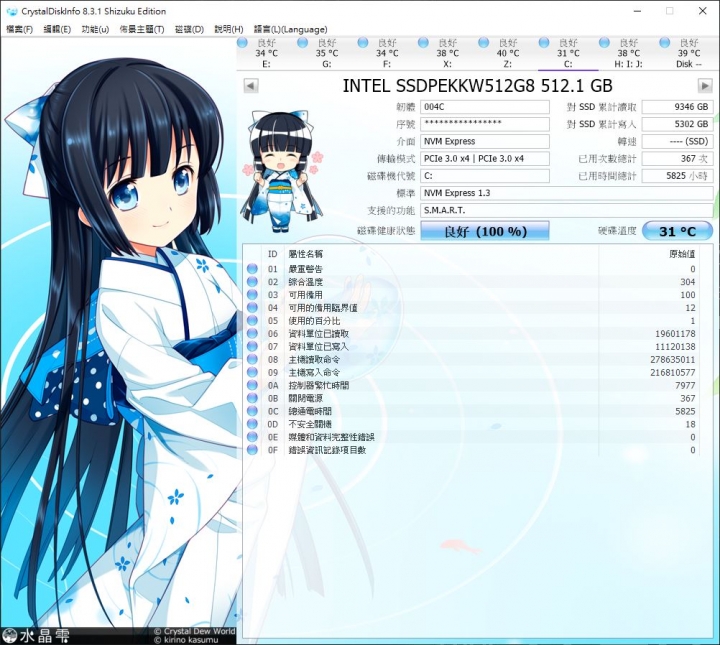Click the status orb of attribute 0F
This screenshot has height=645, width=720.
[x=252, y=450]
